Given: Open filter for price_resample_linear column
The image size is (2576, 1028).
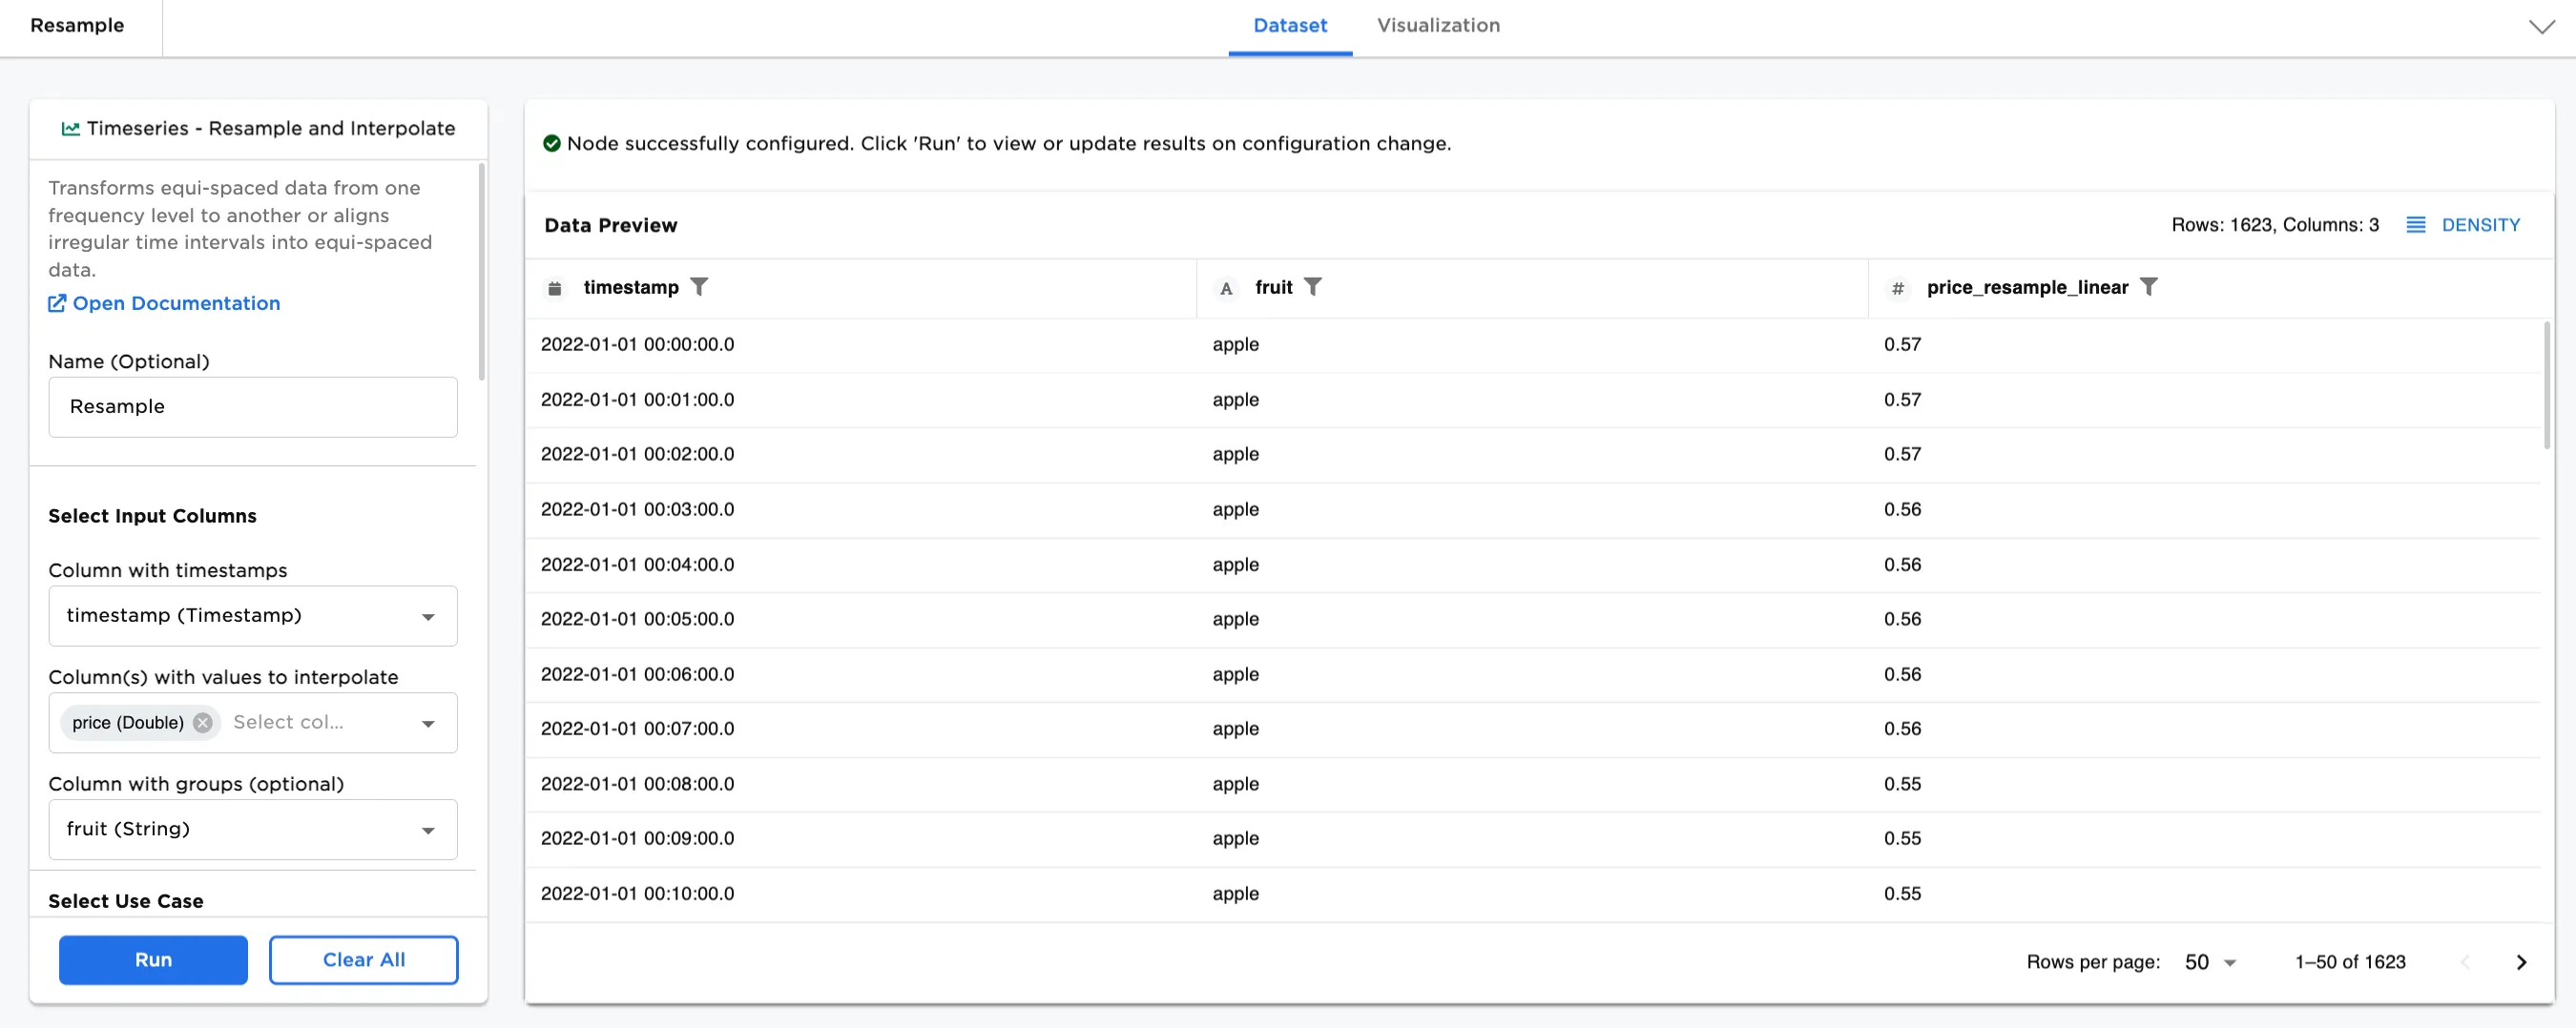Looking at the screenshot, I should click(x=2148, y=287).
